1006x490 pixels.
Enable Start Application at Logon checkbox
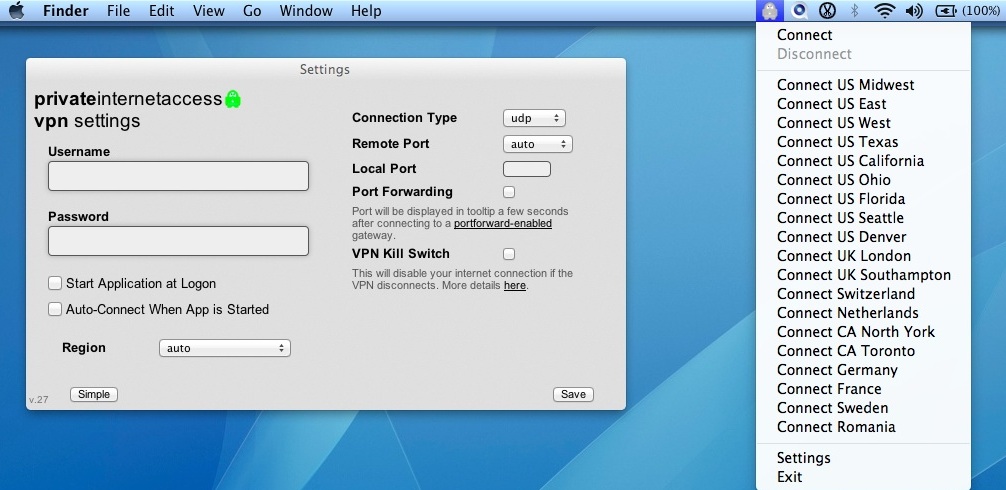coord(56,284)
